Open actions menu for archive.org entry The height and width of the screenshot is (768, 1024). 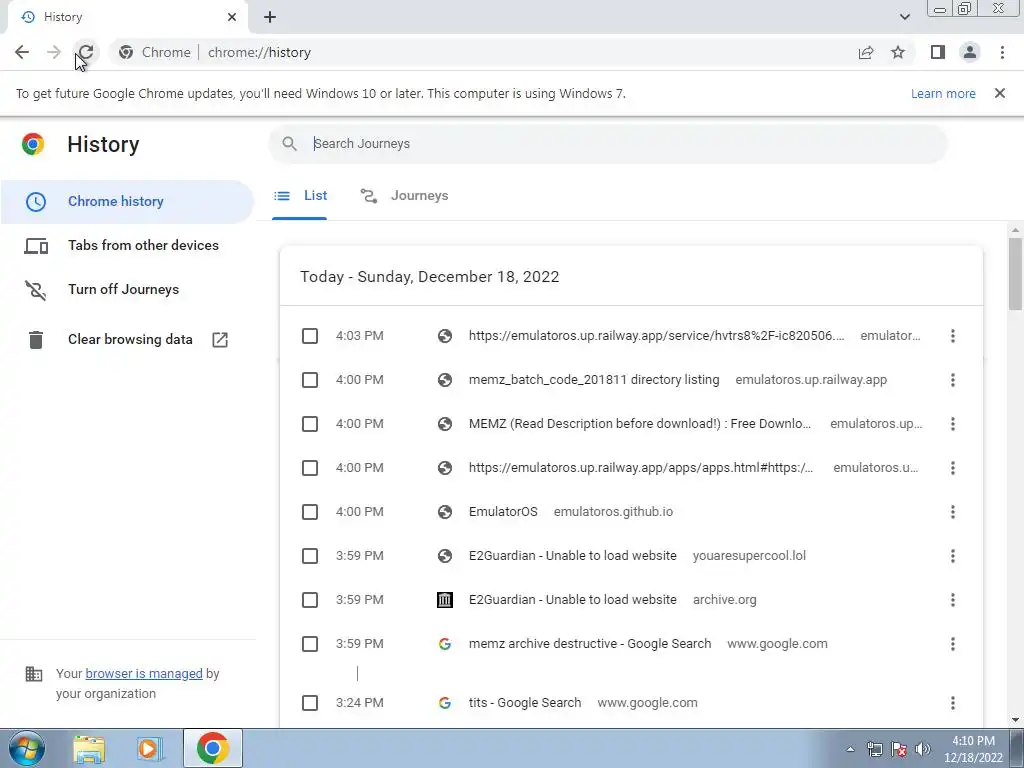[953, 600]
